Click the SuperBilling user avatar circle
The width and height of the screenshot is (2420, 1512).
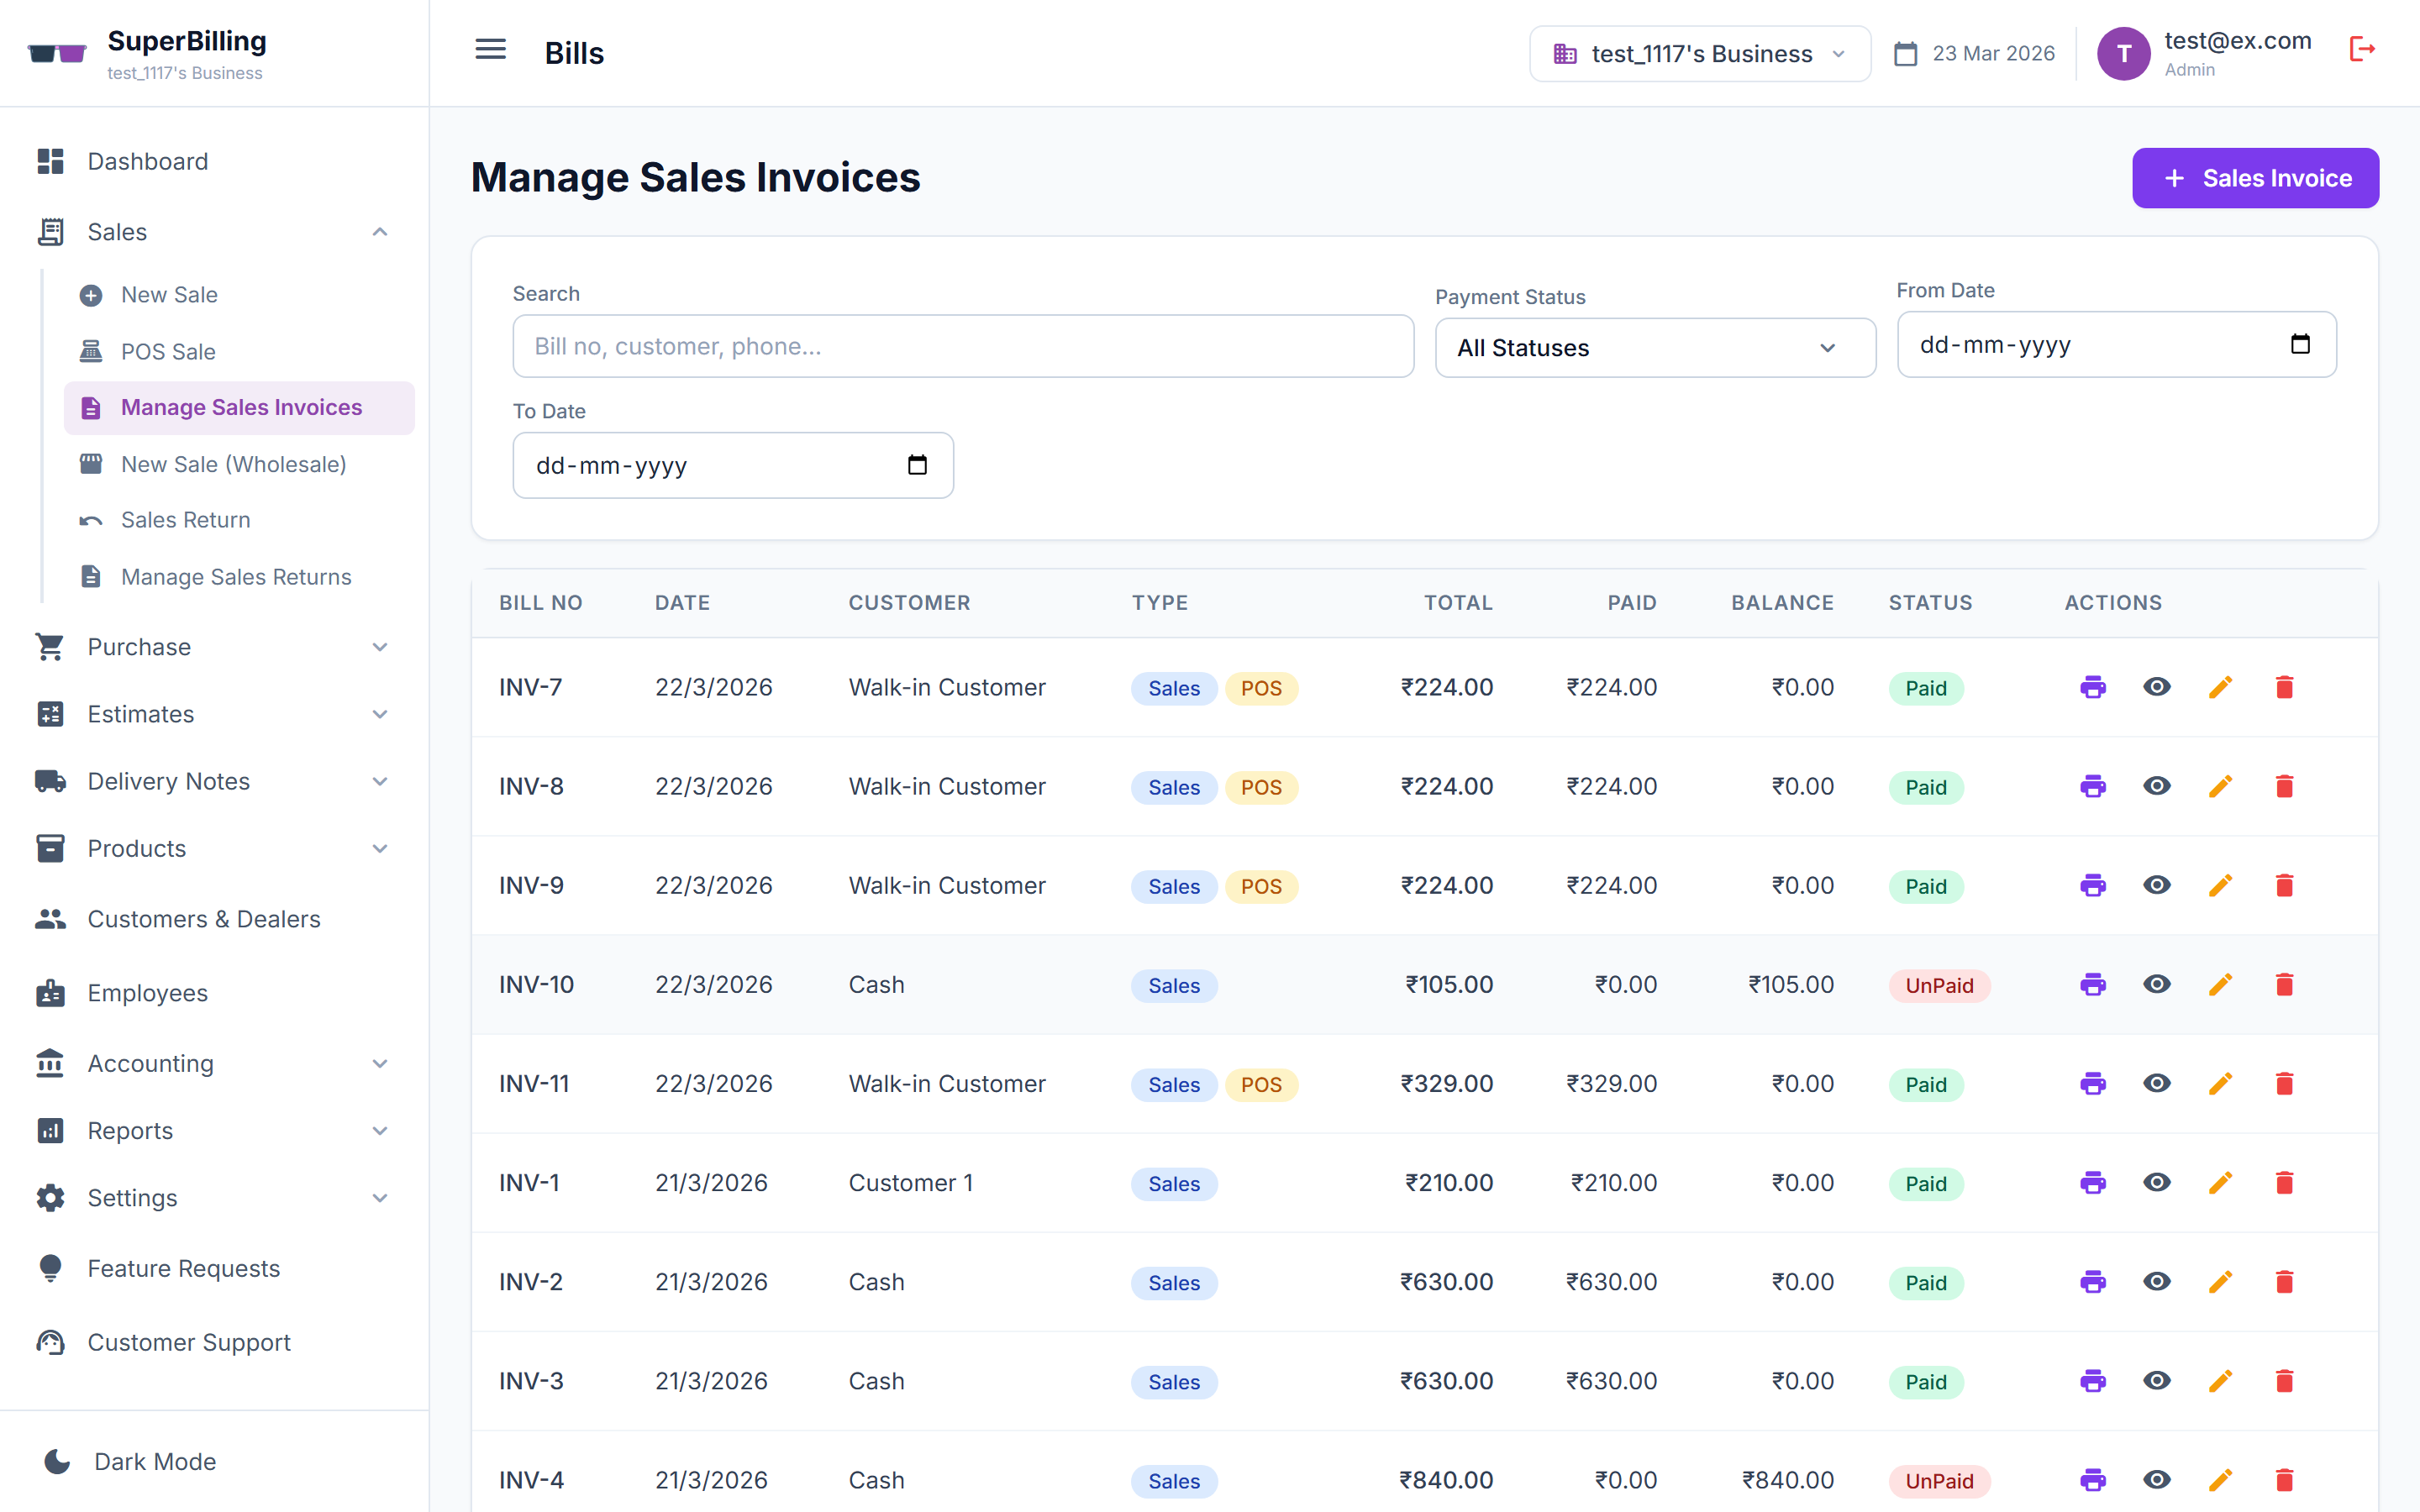2124,53
